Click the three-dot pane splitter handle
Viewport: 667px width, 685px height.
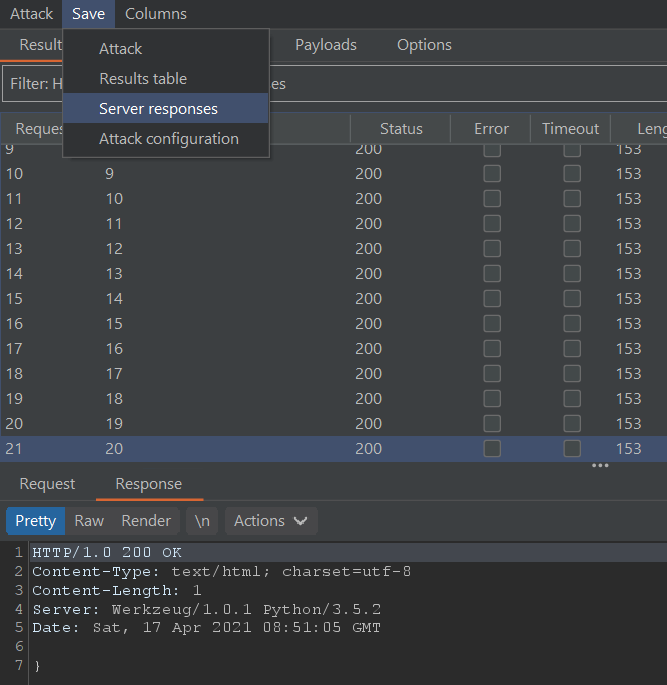click(x=600, y=466)
